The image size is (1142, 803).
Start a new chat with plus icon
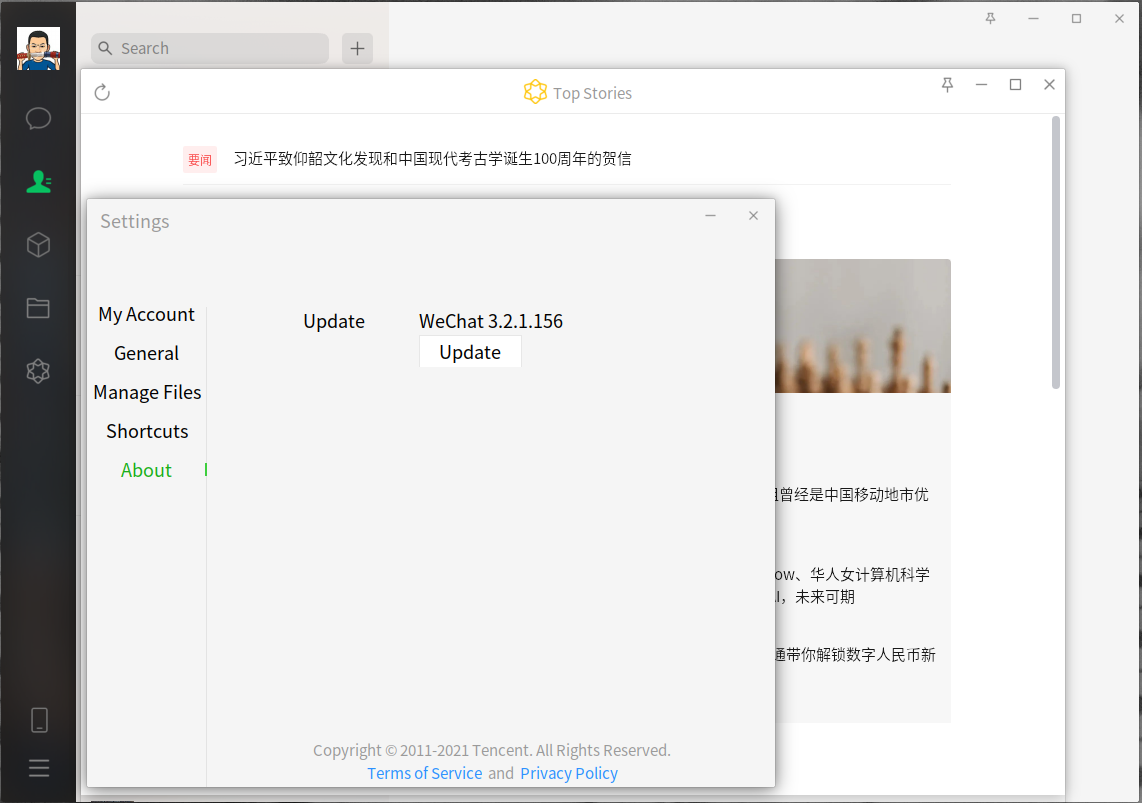coord(357,47)
